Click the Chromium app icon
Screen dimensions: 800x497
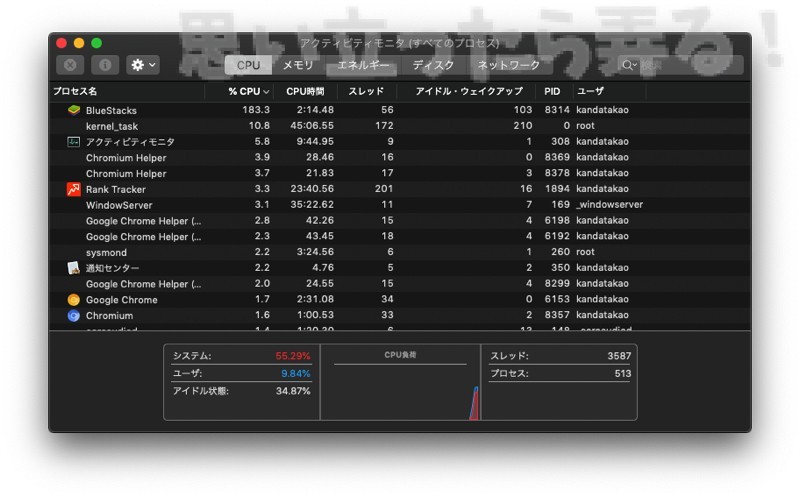[x=73, y=315]
